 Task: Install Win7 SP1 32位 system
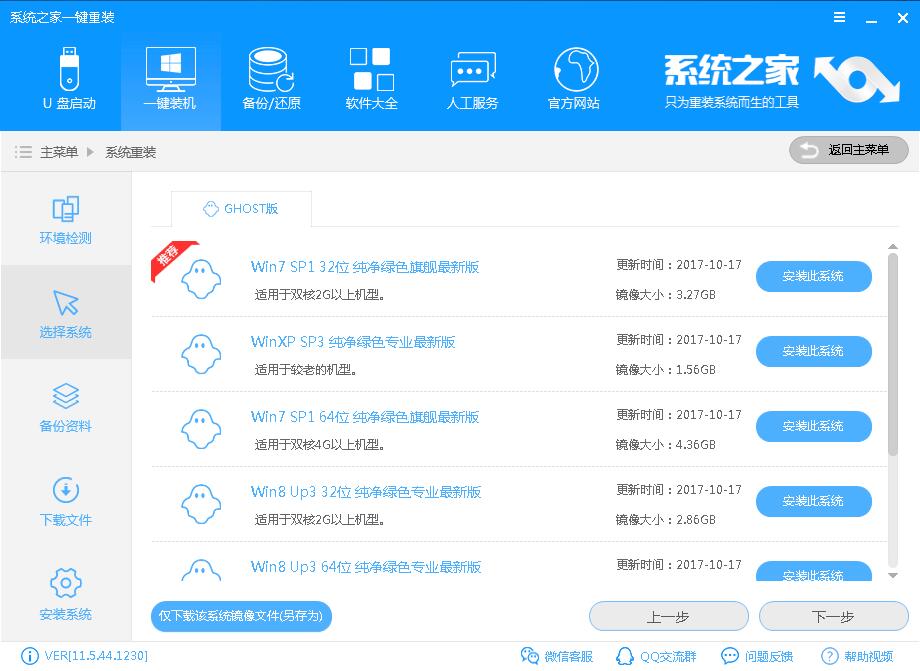click(x=813, y=277)
